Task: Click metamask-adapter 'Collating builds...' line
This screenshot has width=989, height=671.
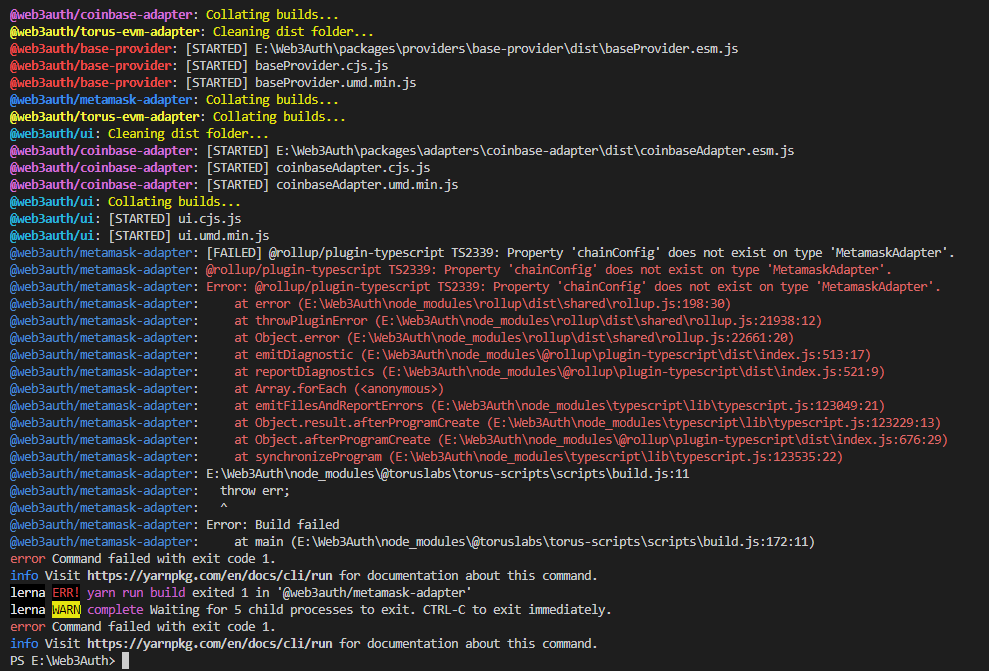Action: 174,100
